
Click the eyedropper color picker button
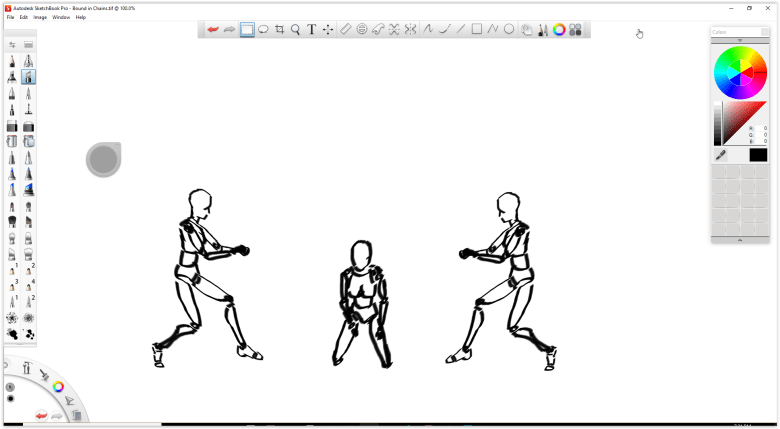tap(720, 155)
